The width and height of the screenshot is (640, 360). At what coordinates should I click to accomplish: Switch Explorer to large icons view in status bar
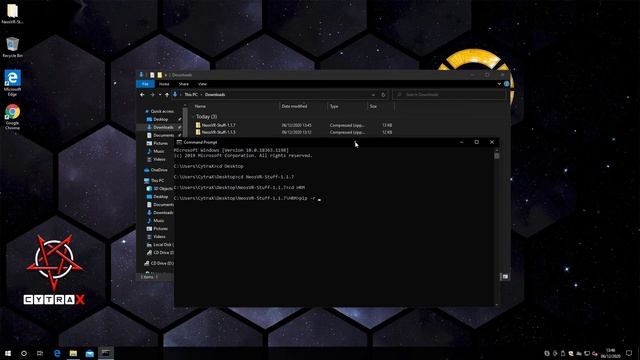tap(505, 277)
